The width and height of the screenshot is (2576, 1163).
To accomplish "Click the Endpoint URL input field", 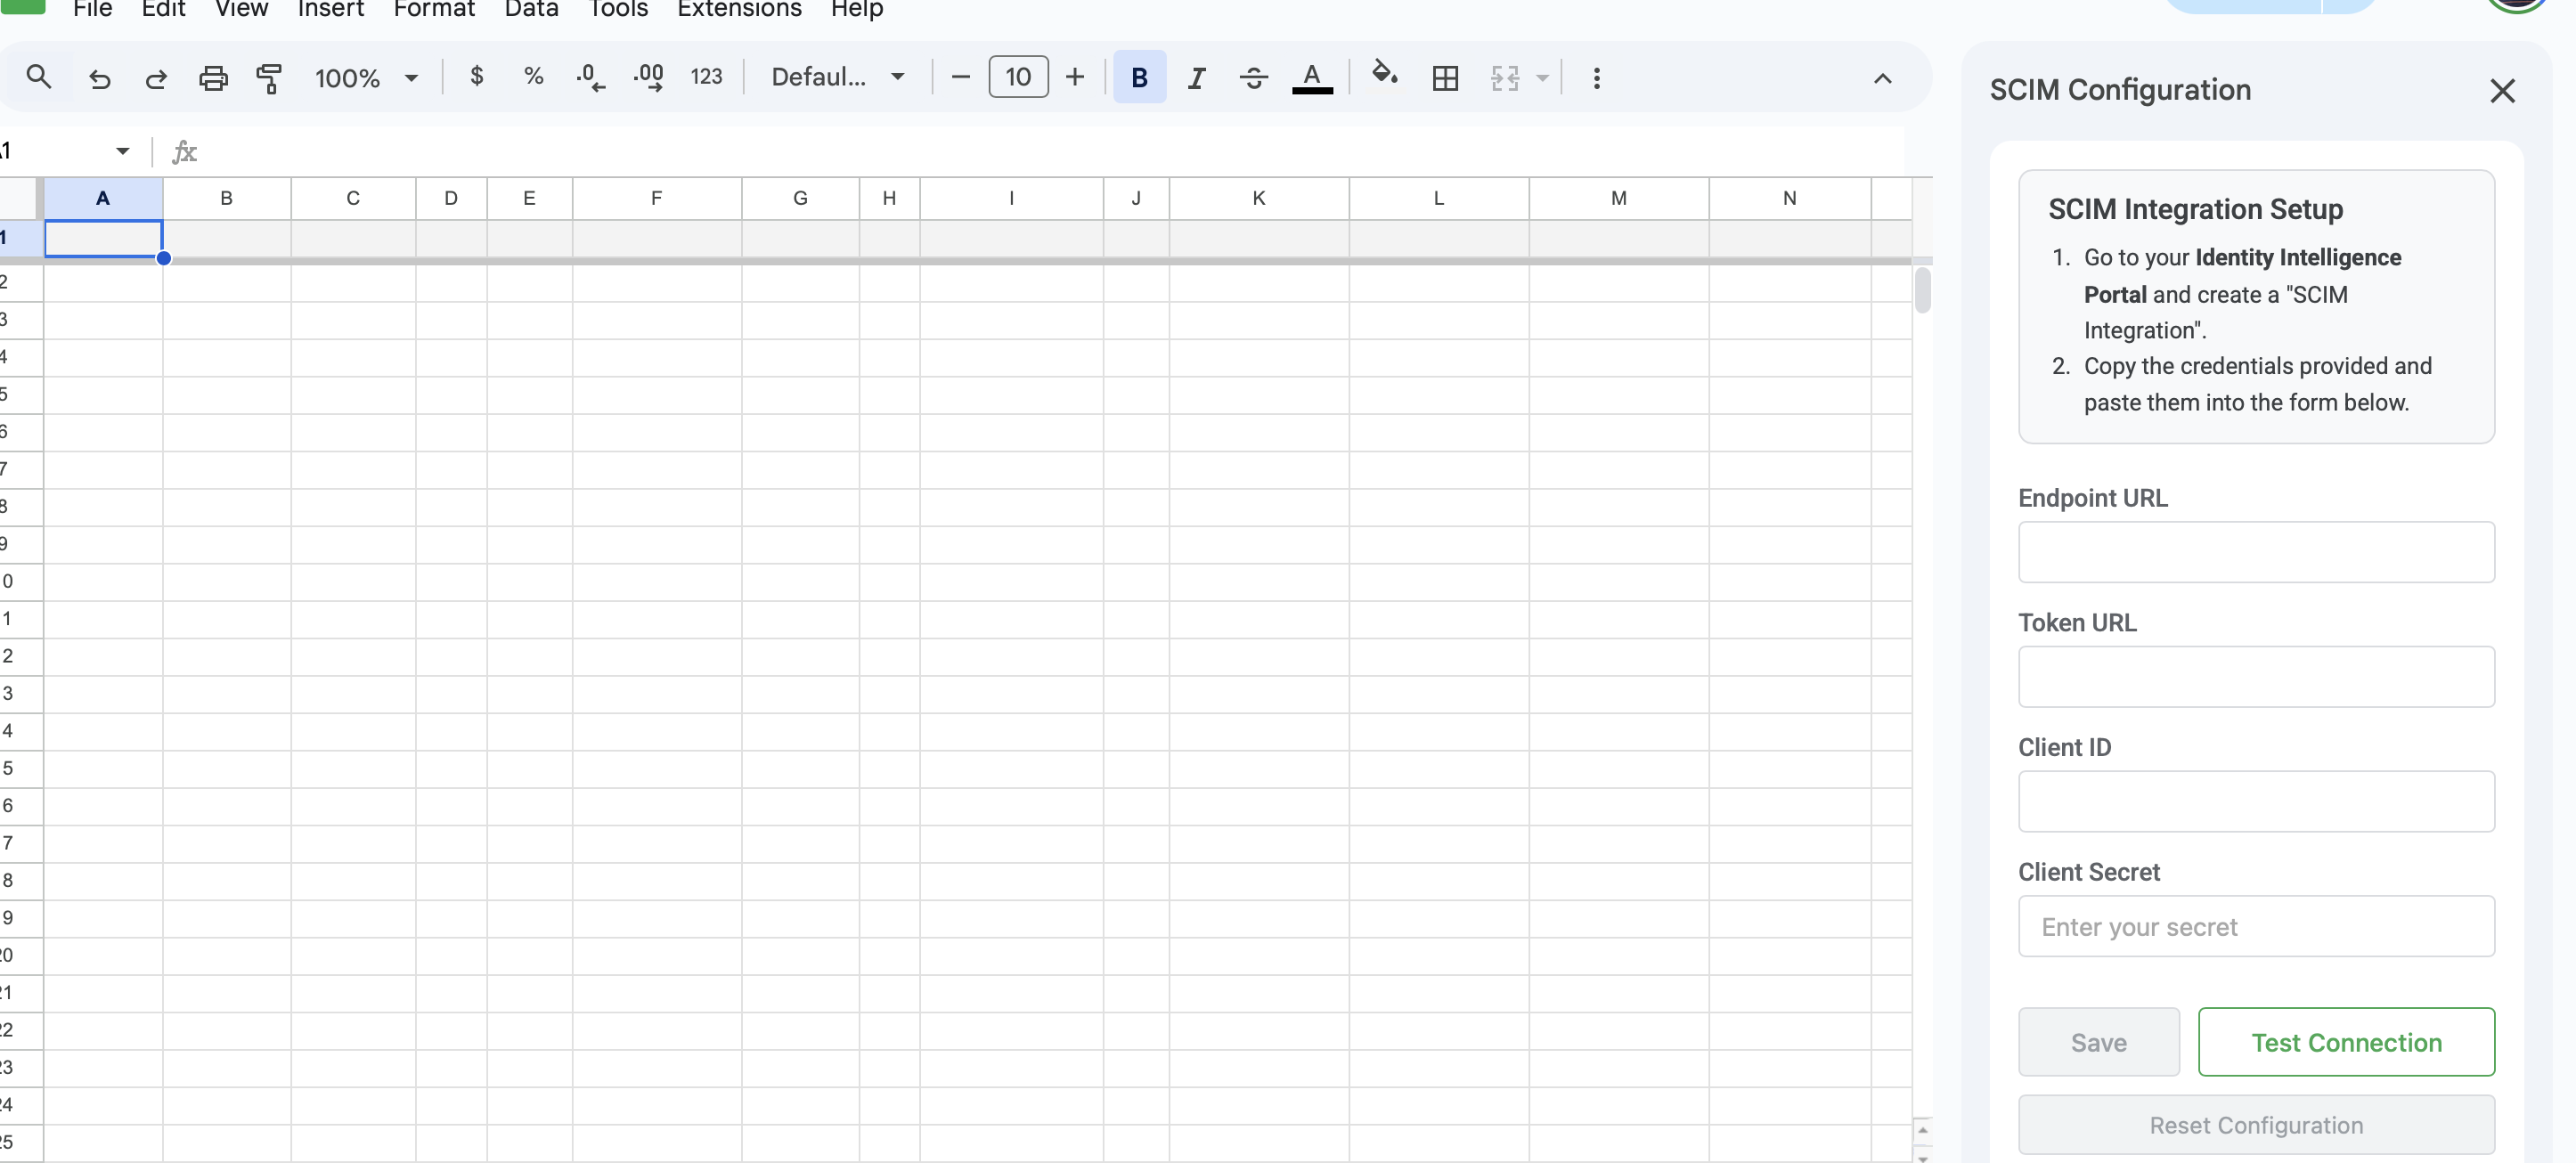I will pos(2255,552).
